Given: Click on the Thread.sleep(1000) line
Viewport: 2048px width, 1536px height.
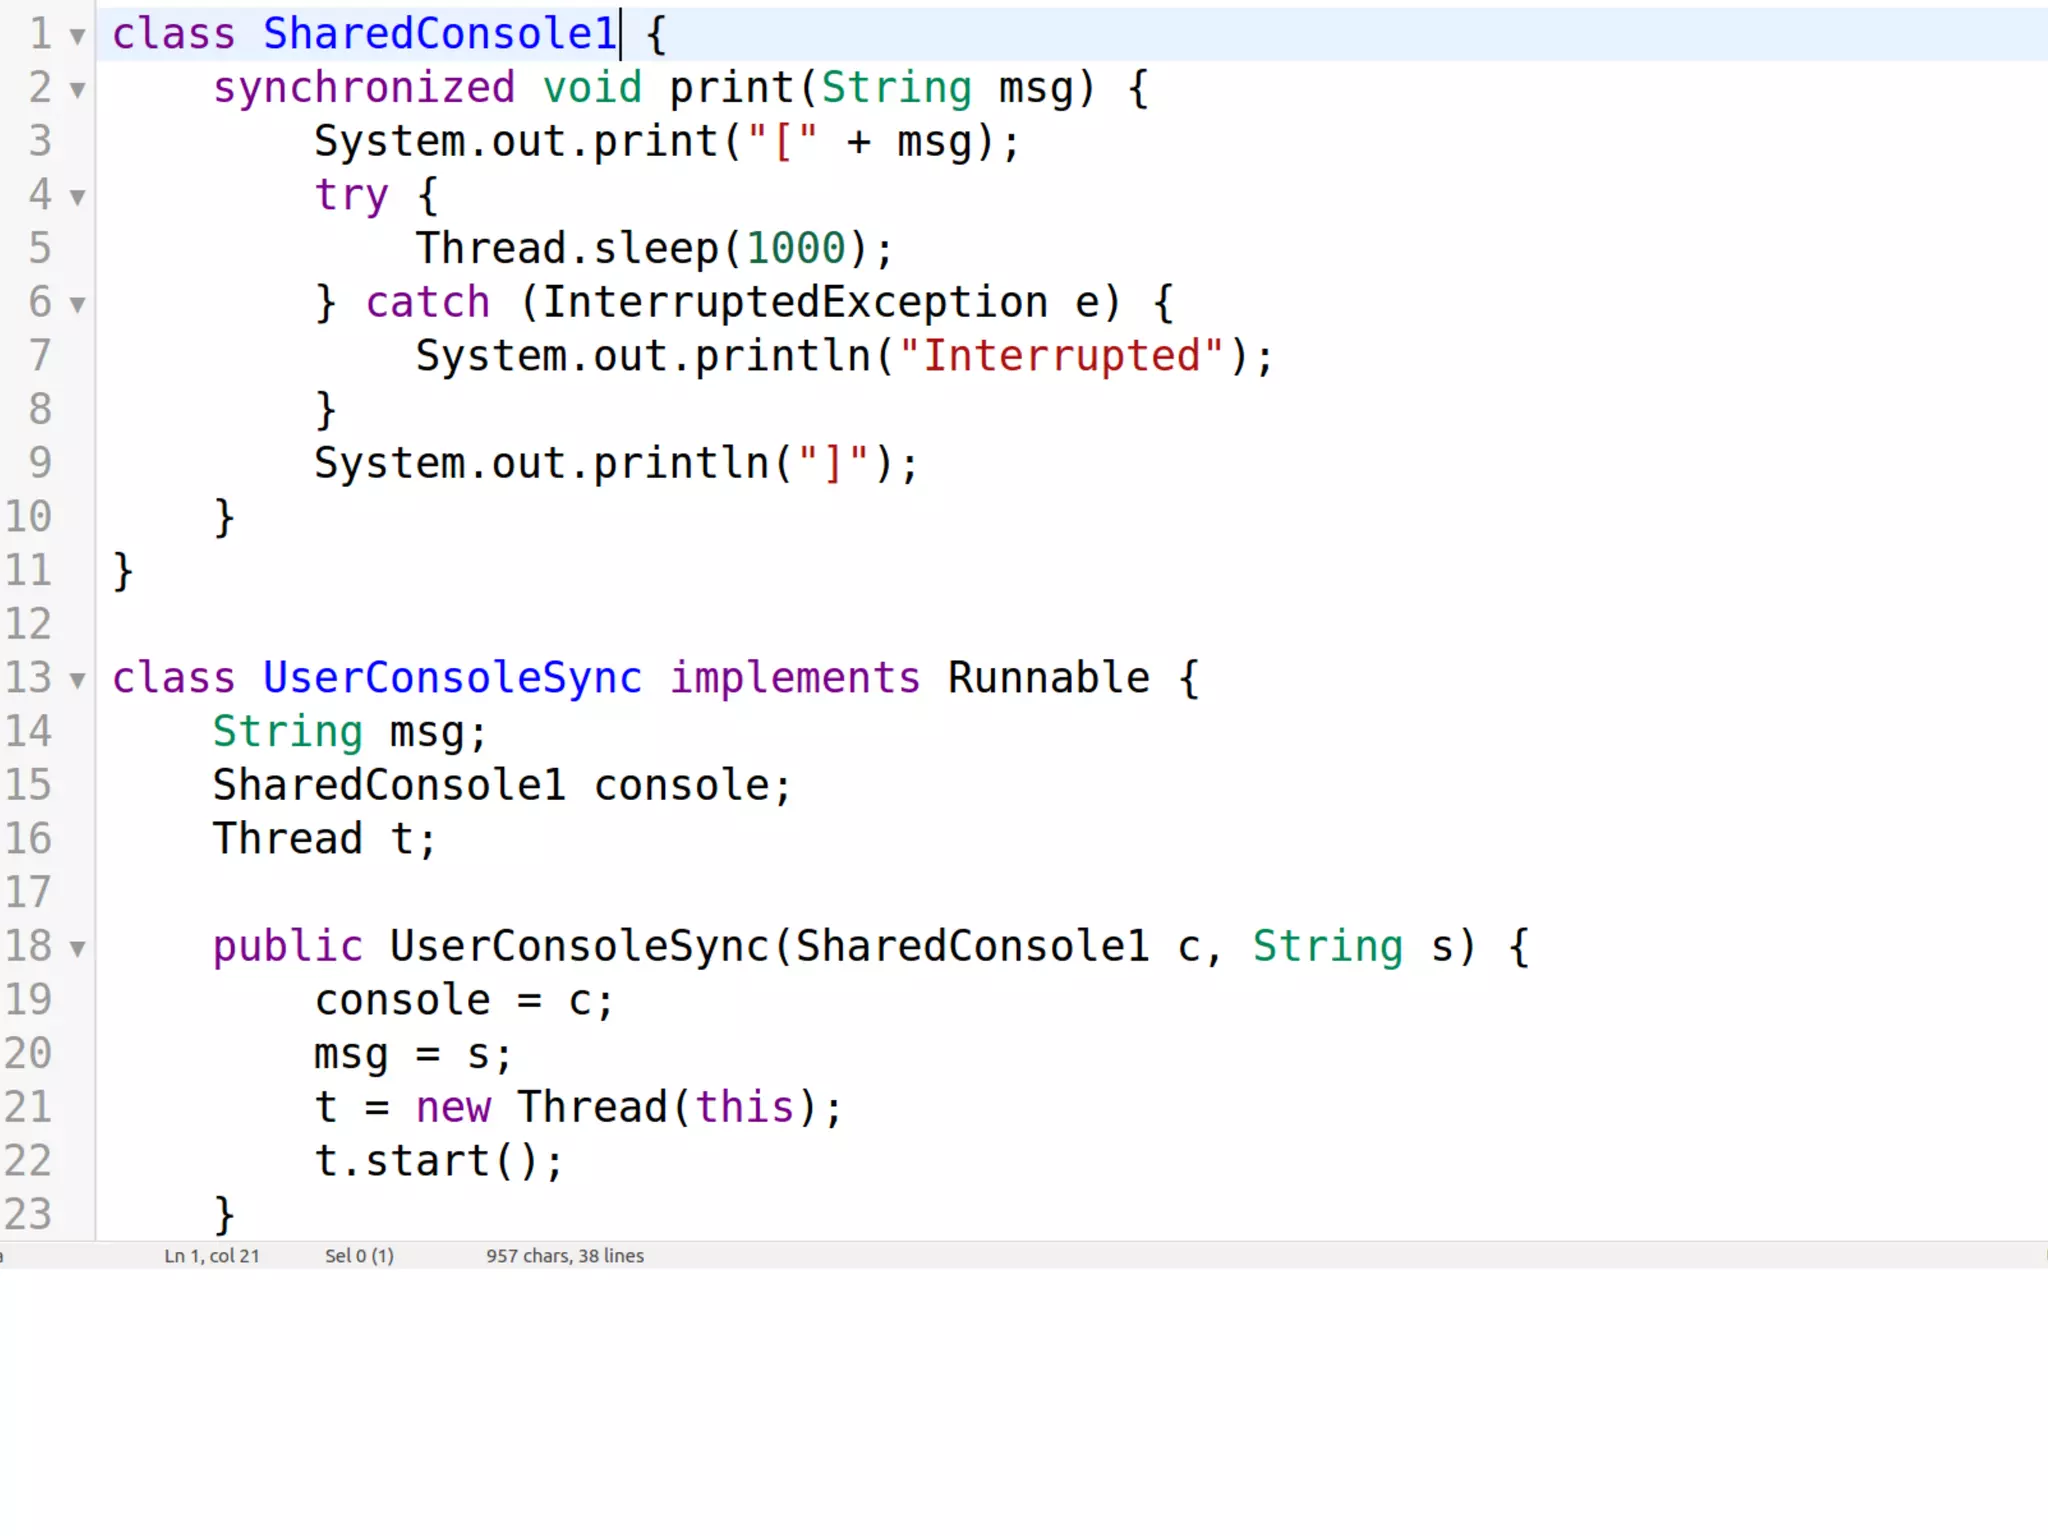Looking at the screenshot, I should pyautogui.click(x=654, y=249).
